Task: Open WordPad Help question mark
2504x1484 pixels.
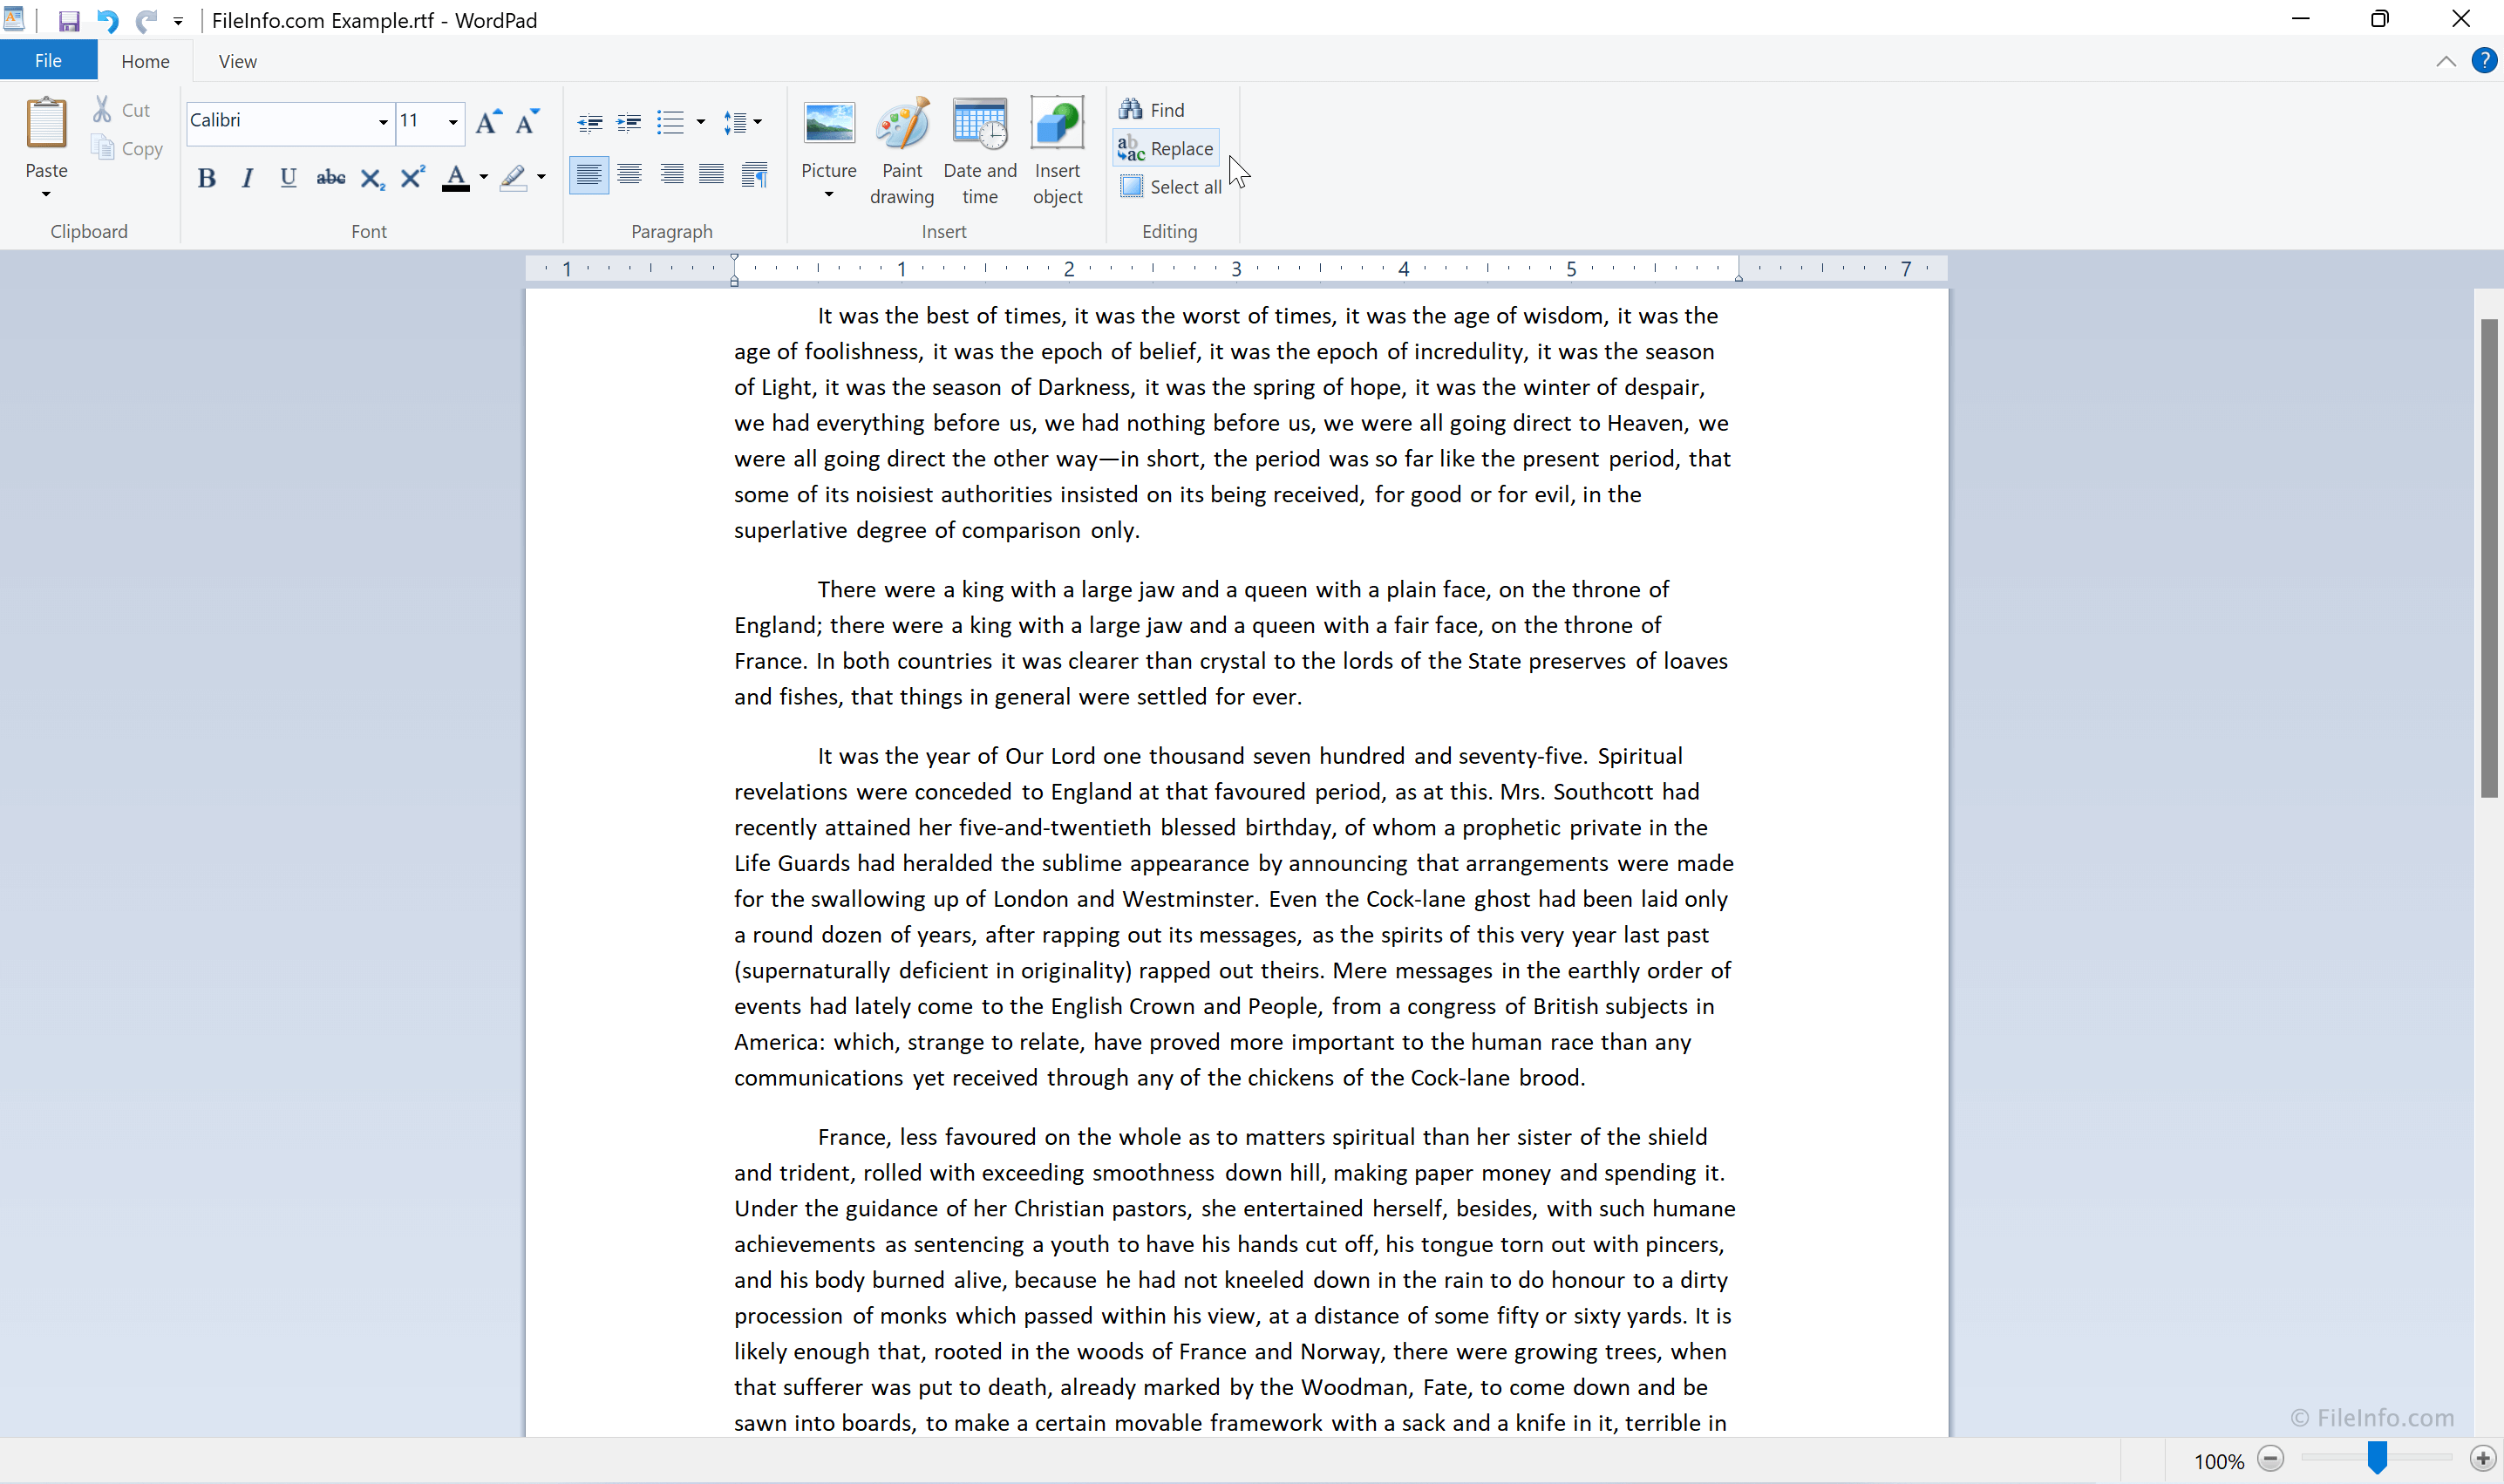Action: tap(2484, 61)
